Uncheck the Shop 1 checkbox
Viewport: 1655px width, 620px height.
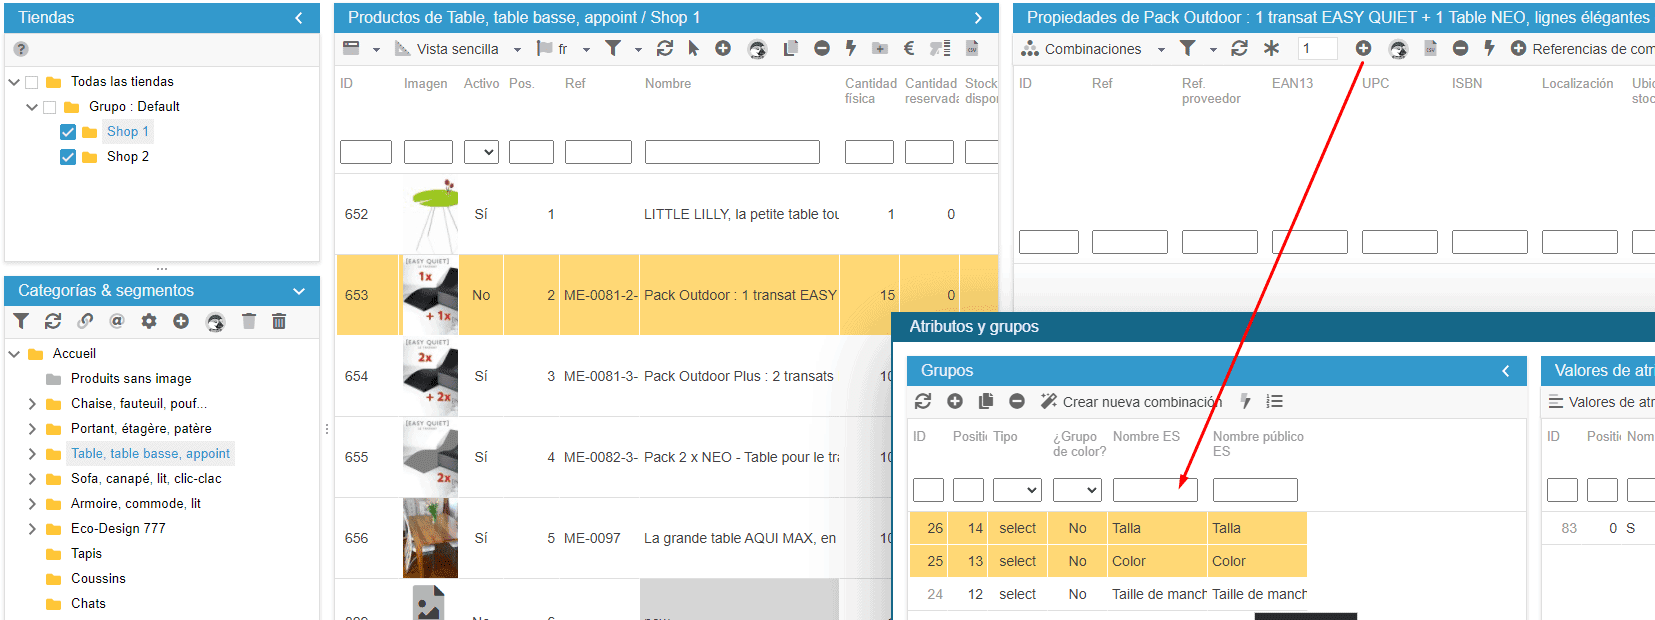[x=68, y=132]
